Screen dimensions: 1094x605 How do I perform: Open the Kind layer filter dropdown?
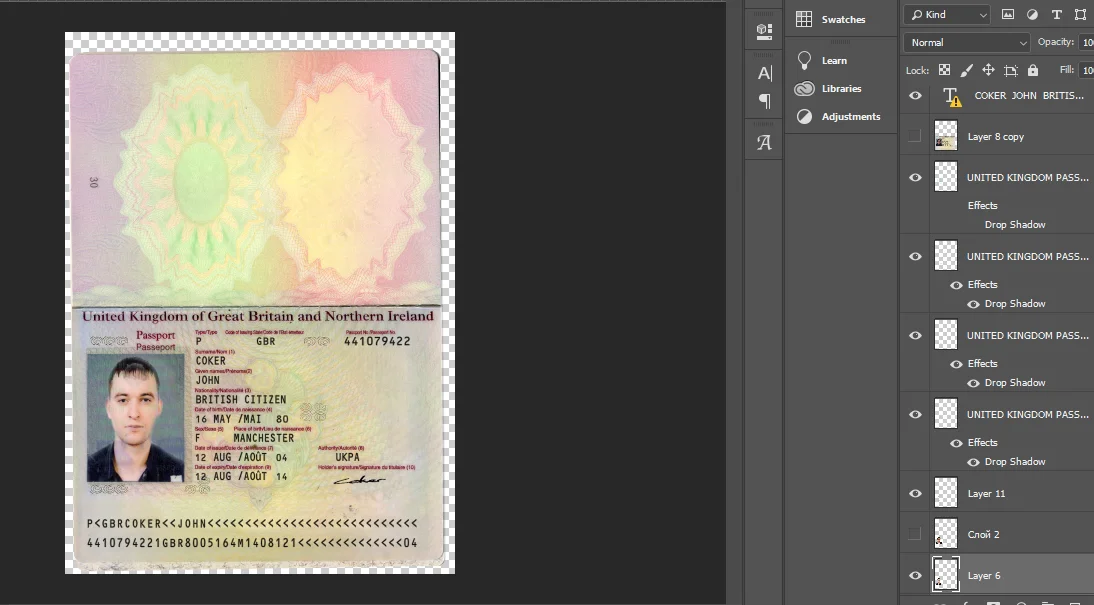tap(946, 15)
